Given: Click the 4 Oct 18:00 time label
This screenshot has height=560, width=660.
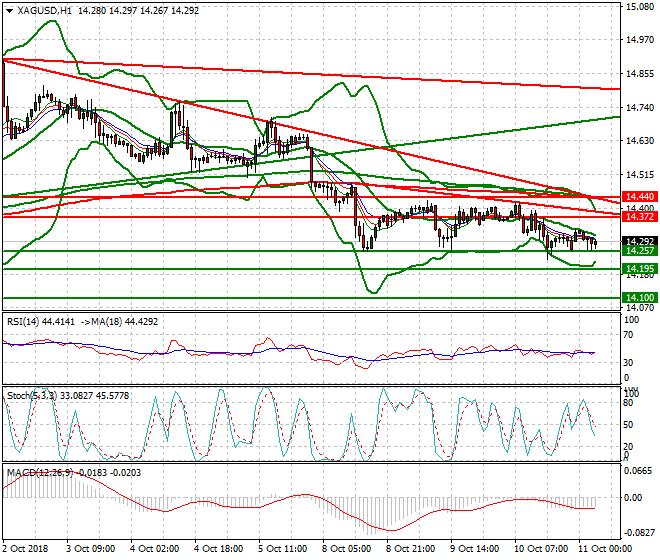Looking at the screenshot, I should (219, 549).
